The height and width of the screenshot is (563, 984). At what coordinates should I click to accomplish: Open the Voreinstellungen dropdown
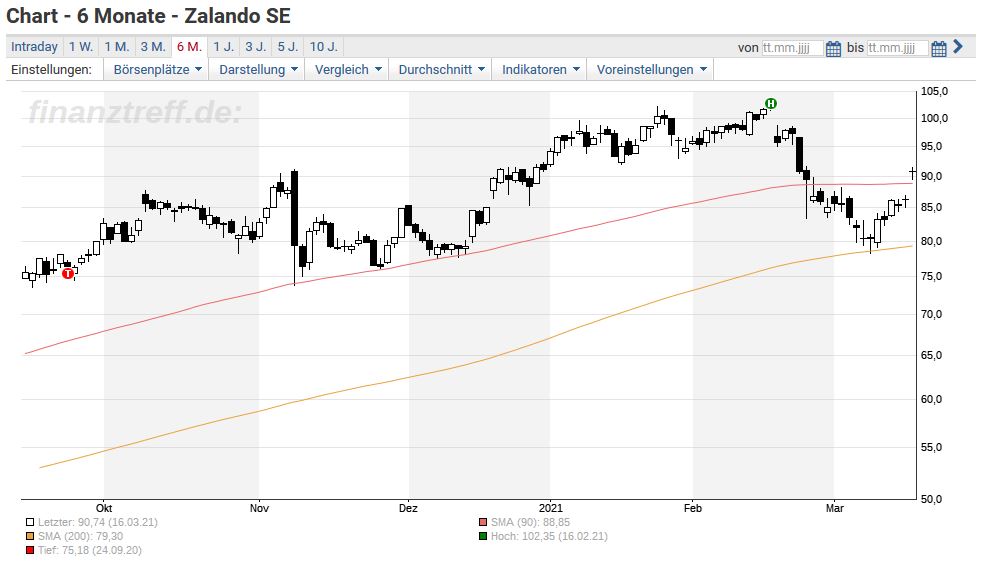click(x=651, y=70)
